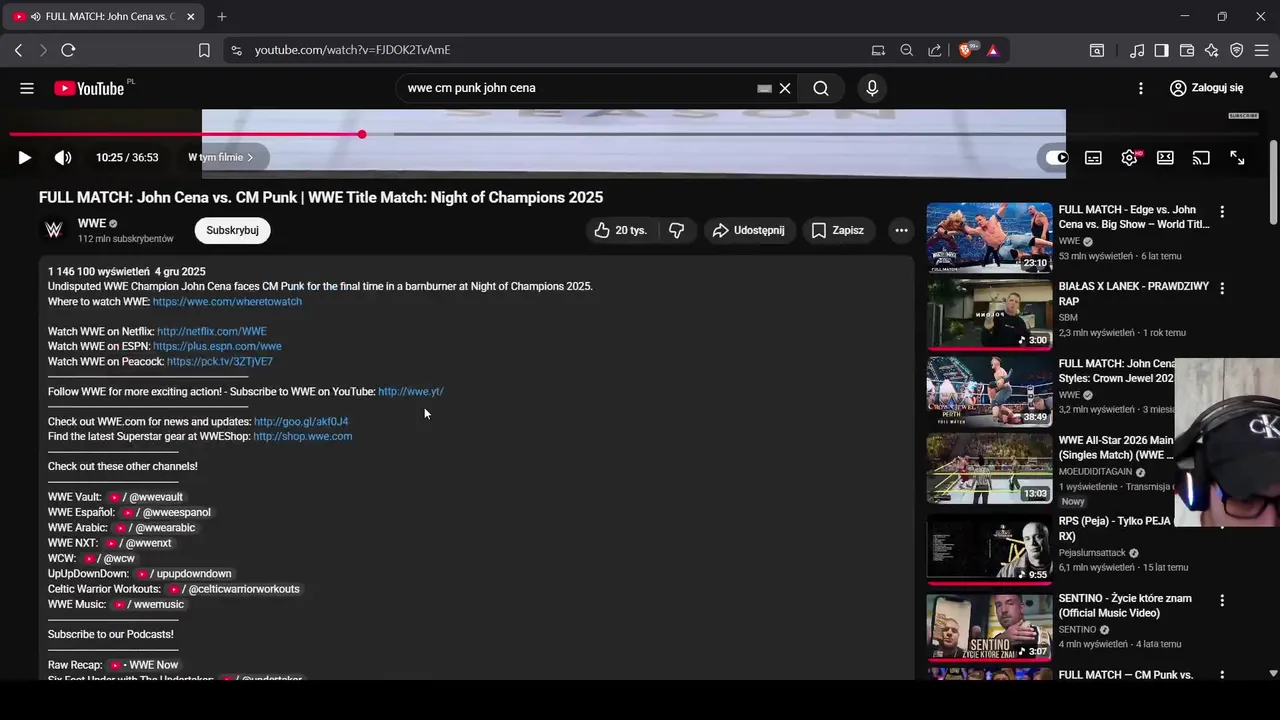
Task: Like the video with thumbs up
Action: (x=621, y=230)
